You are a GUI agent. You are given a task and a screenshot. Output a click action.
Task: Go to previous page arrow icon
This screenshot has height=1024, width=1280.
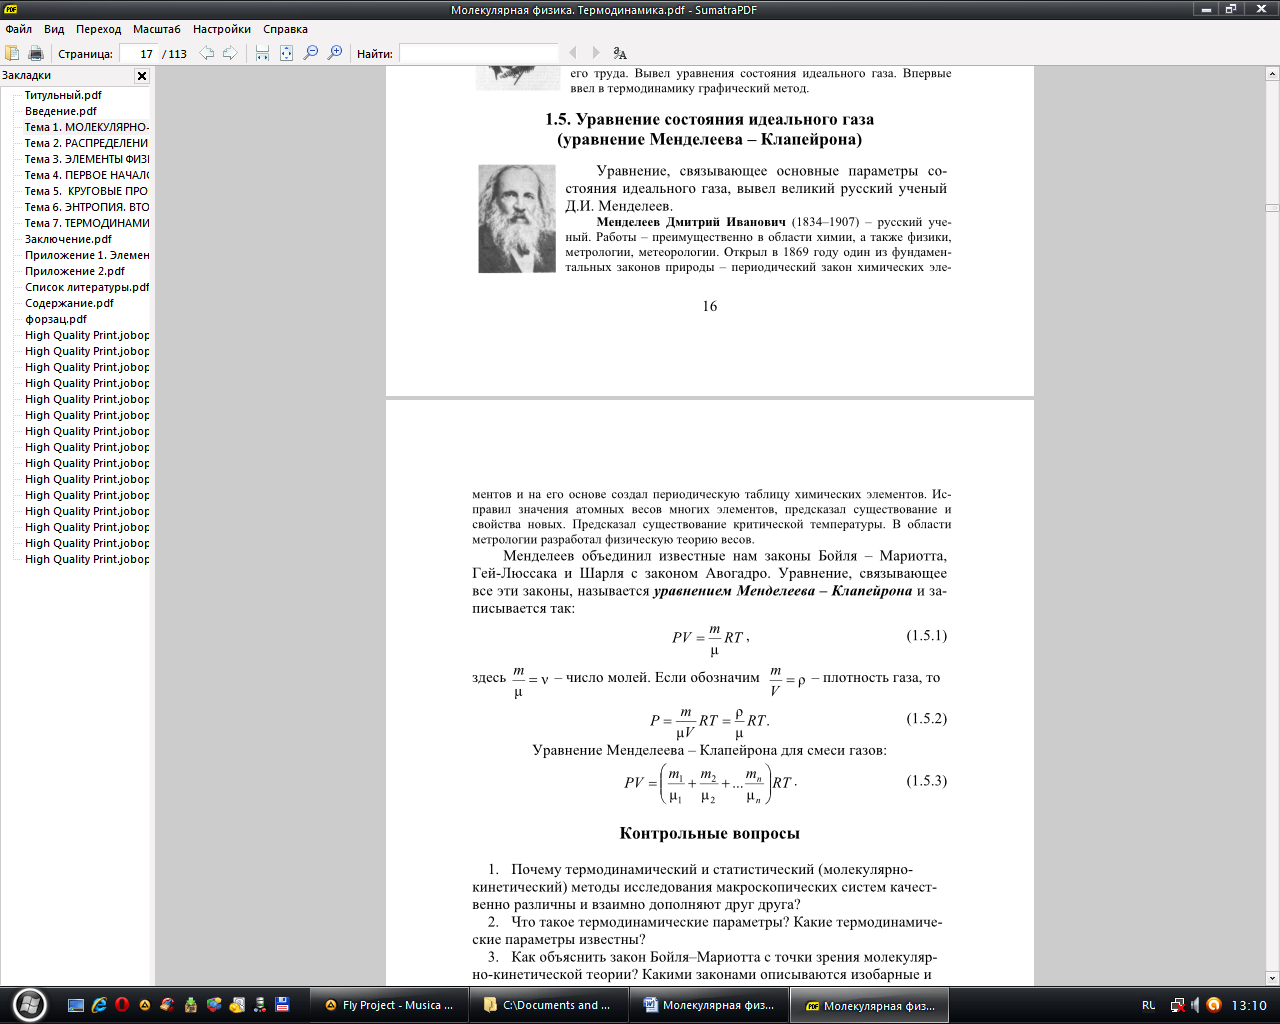point(207,53)
